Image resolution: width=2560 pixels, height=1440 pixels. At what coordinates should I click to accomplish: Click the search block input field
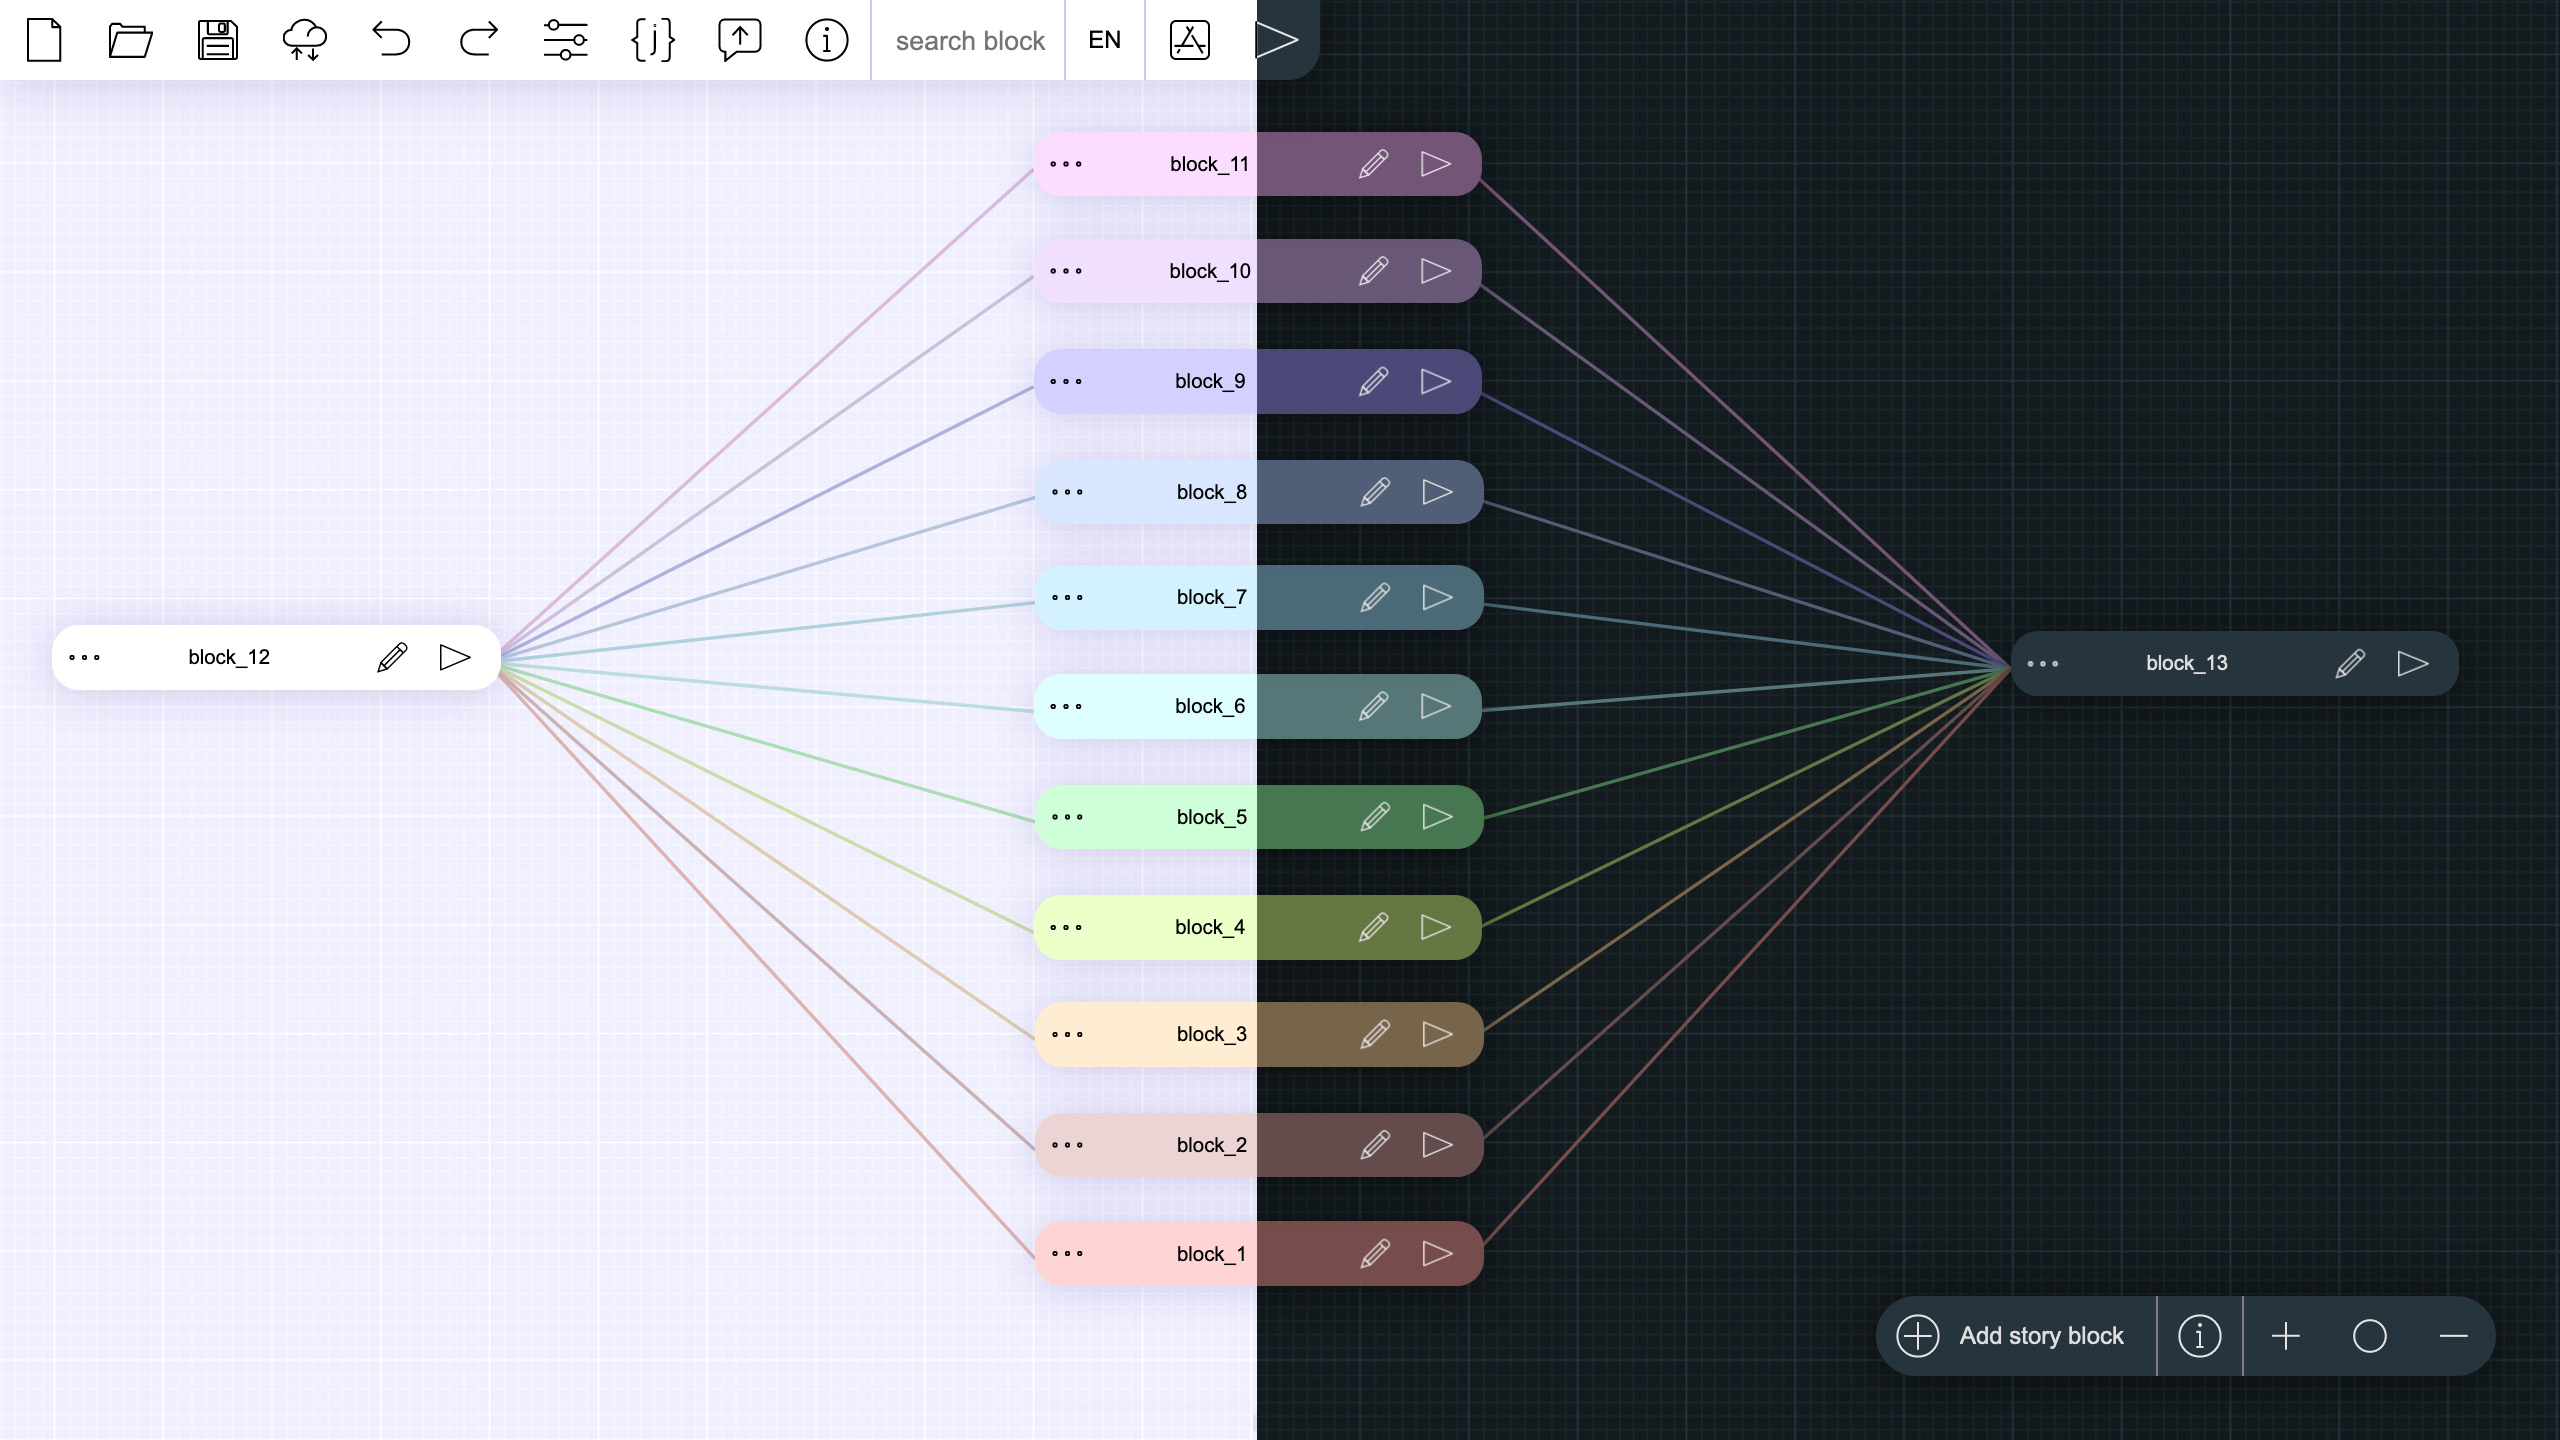click(968, 40)
